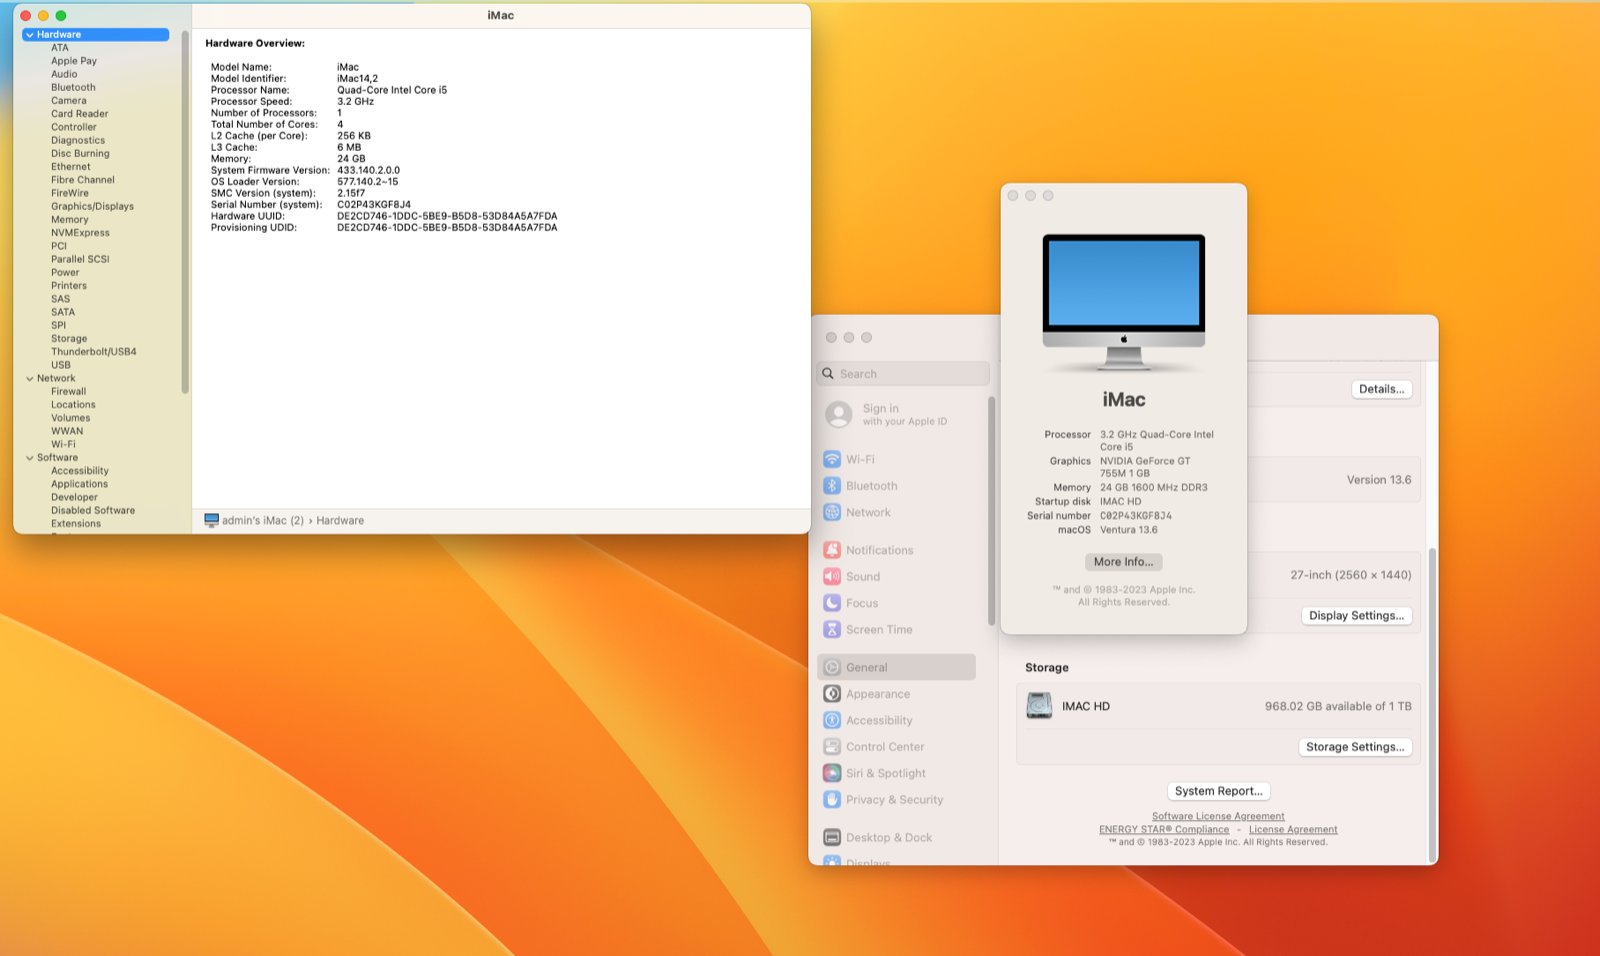Collapse the Software tree section

click(30, 458)
